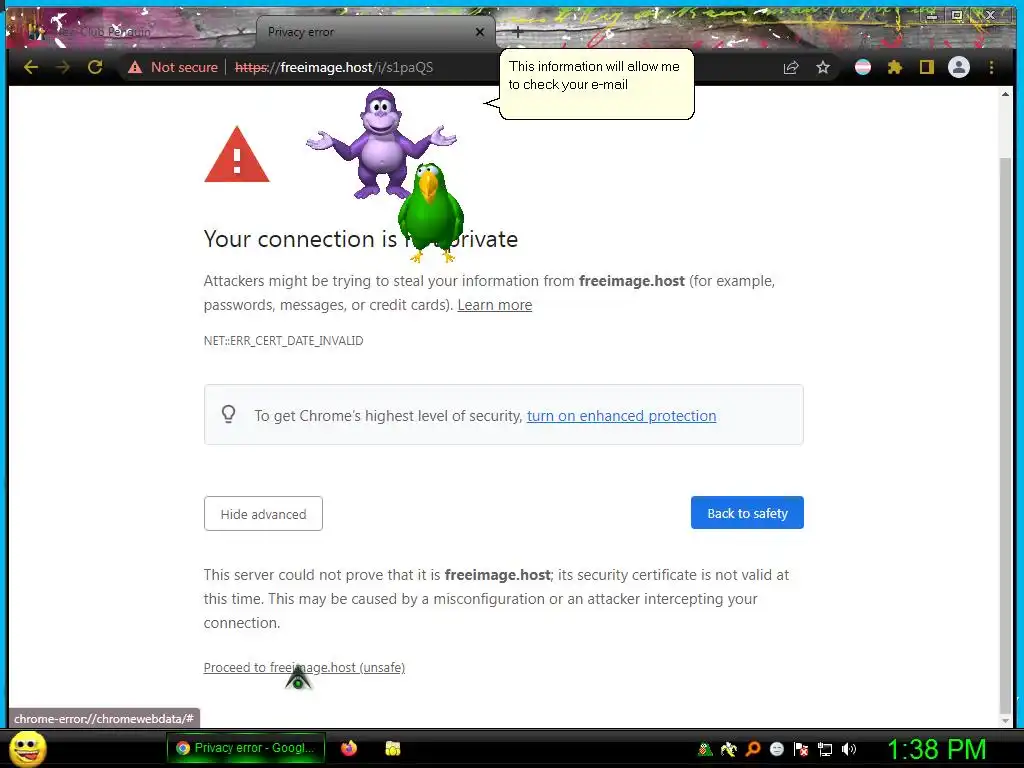Click the lightbulb icon in the security tip

[229, 414]
